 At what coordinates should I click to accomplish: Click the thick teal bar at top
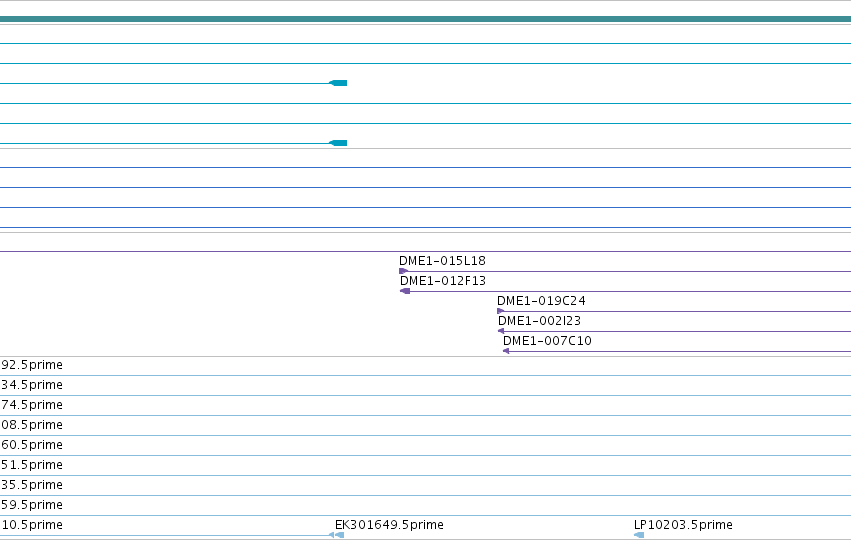426,19
